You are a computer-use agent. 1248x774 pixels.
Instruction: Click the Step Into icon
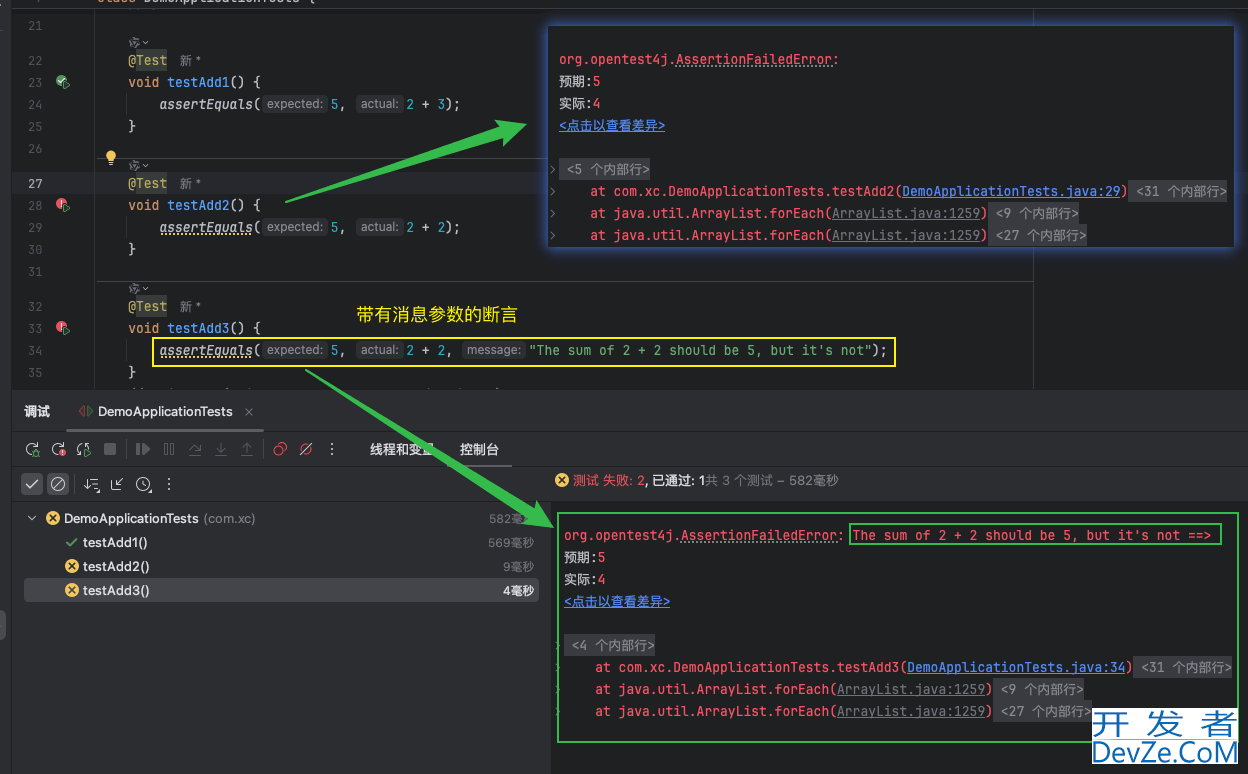click(x=221, y=450)
